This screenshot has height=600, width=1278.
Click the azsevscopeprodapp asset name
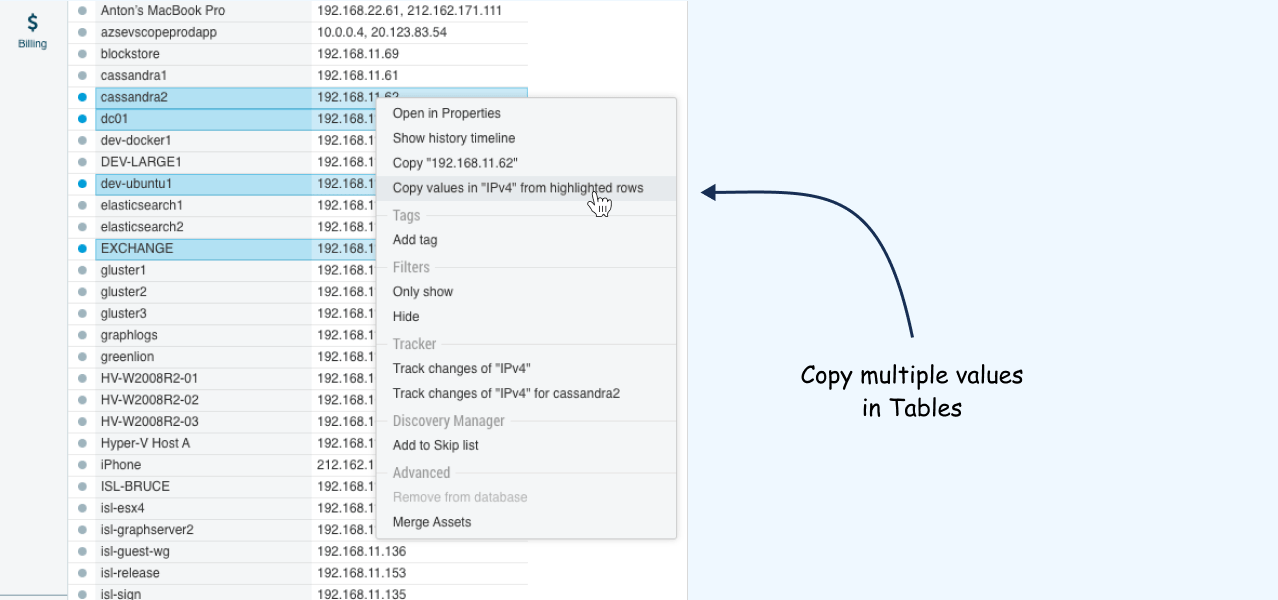159,32
